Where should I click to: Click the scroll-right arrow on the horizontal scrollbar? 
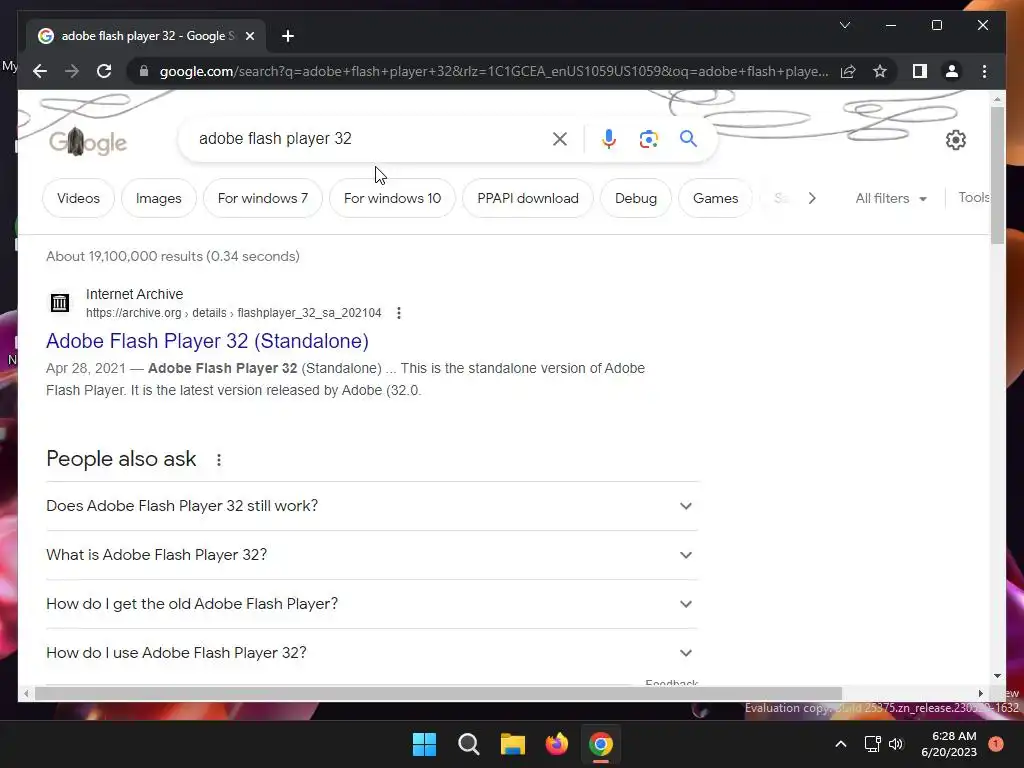point(980,694)
